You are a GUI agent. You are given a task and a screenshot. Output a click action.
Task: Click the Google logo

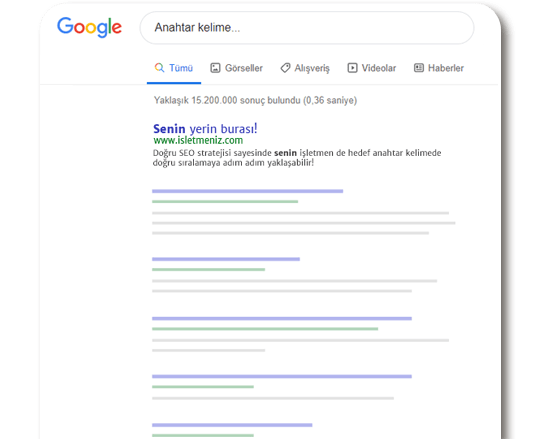(89, 27)
